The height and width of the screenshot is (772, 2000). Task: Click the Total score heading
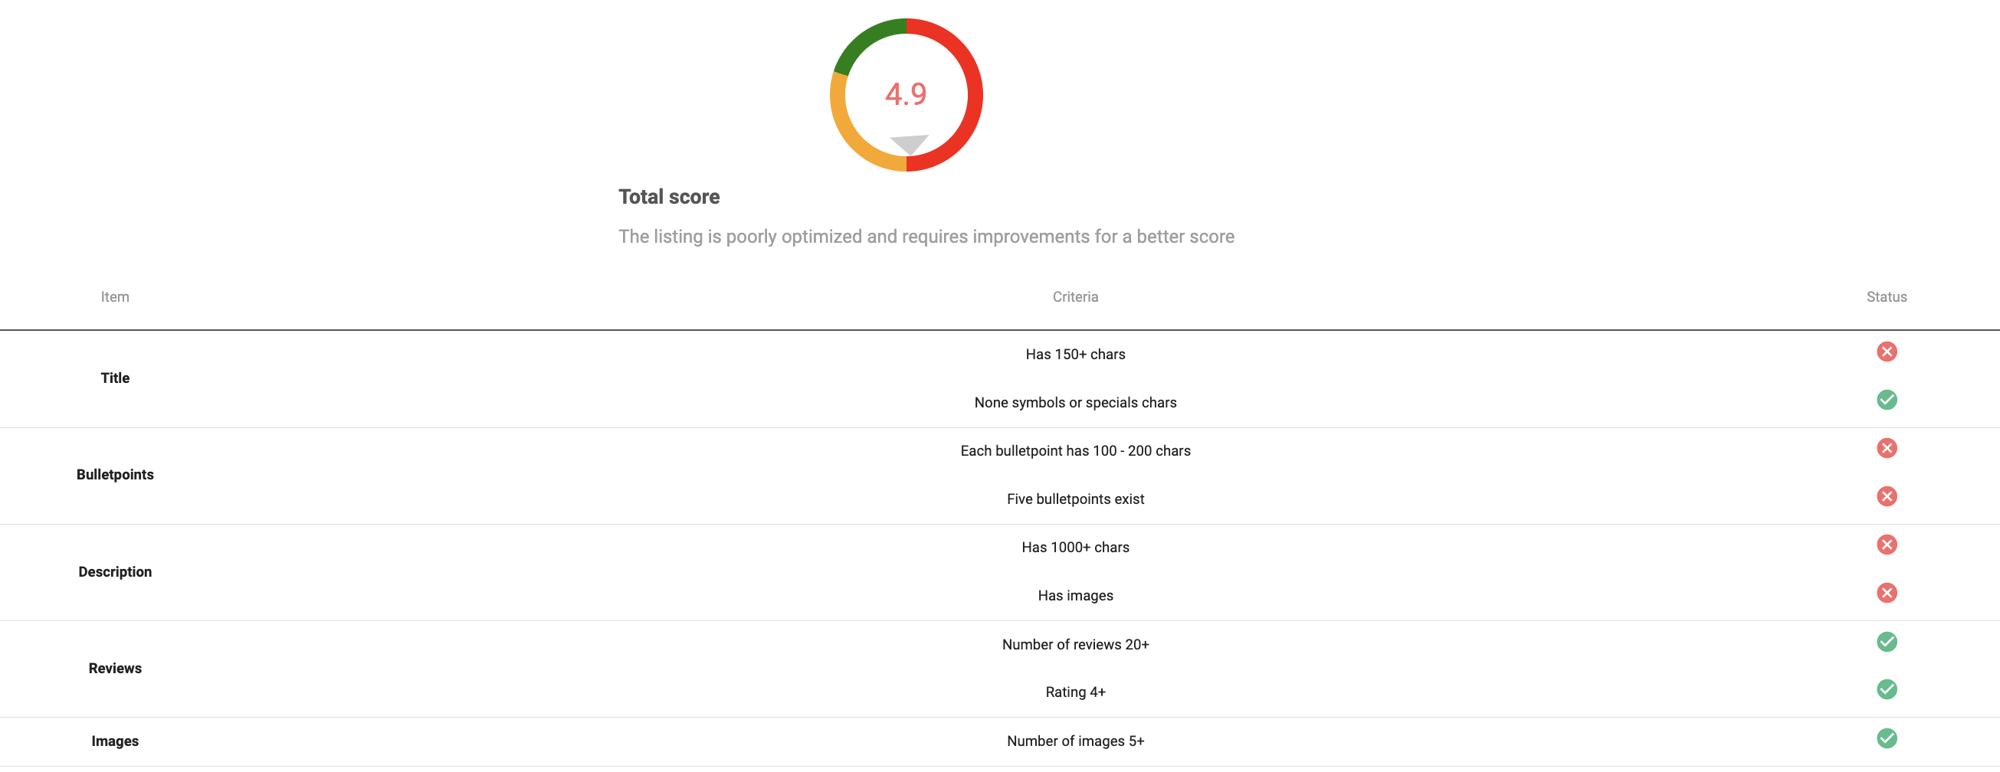pyautogui.click(x=669, y=197)
